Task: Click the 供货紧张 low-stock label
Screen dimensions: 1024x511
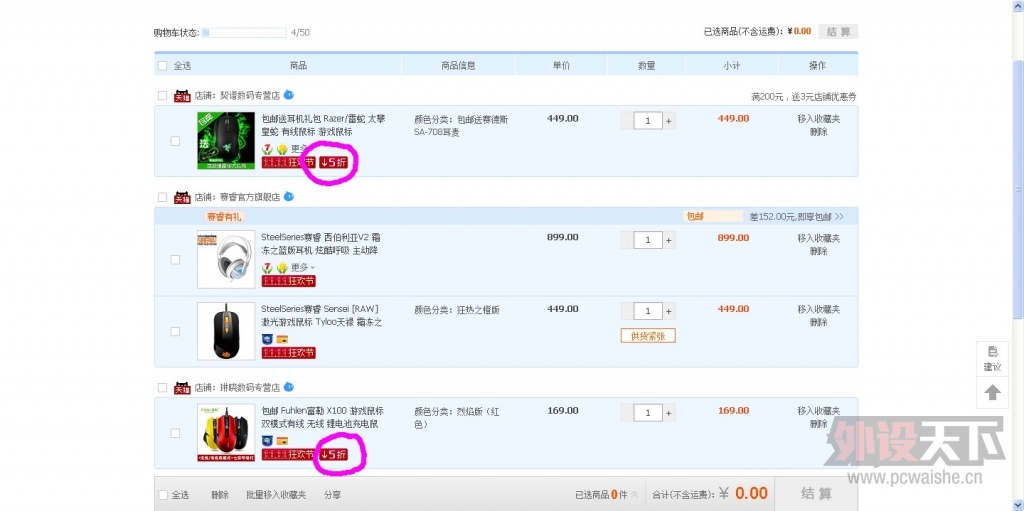Action: tap(648, 336)
